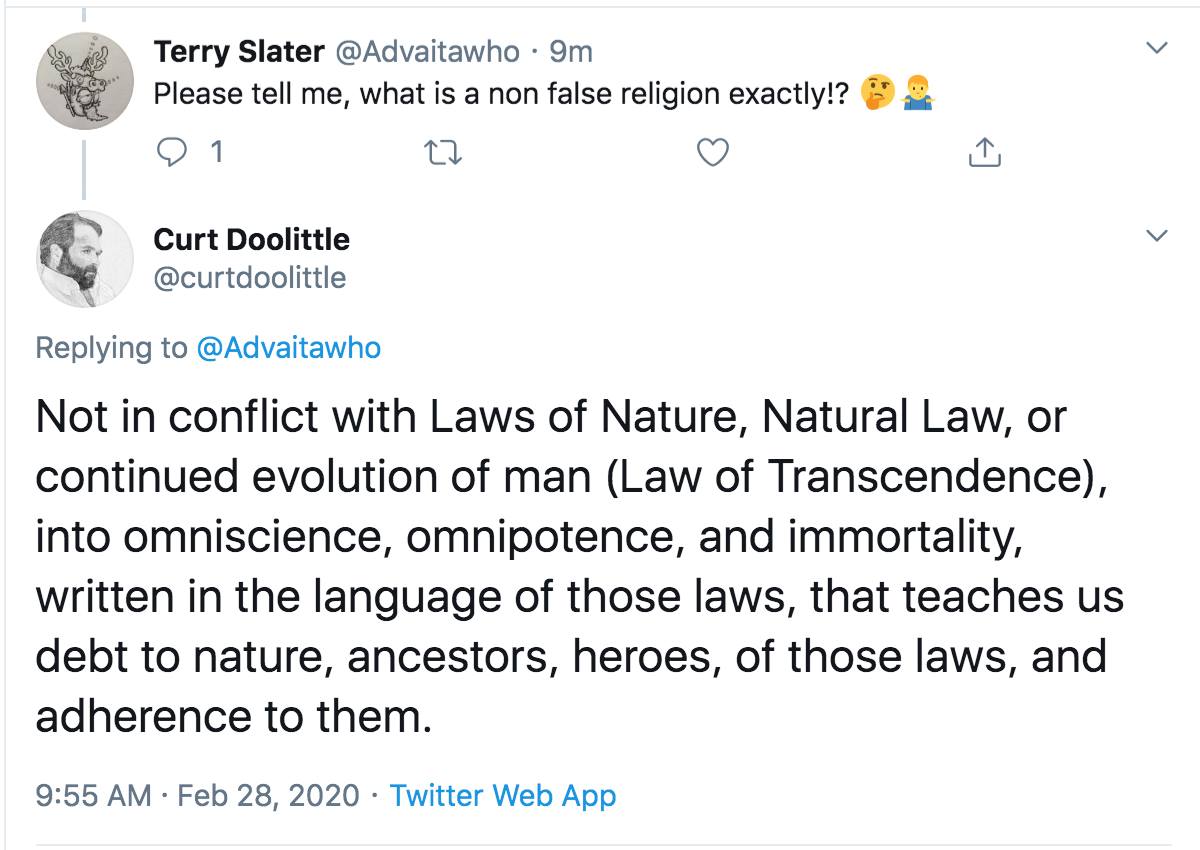Viewport: 1200px width, 850px height.
Task: Open Curt Doolittle's profile avatar
Action: click(85, 258)
